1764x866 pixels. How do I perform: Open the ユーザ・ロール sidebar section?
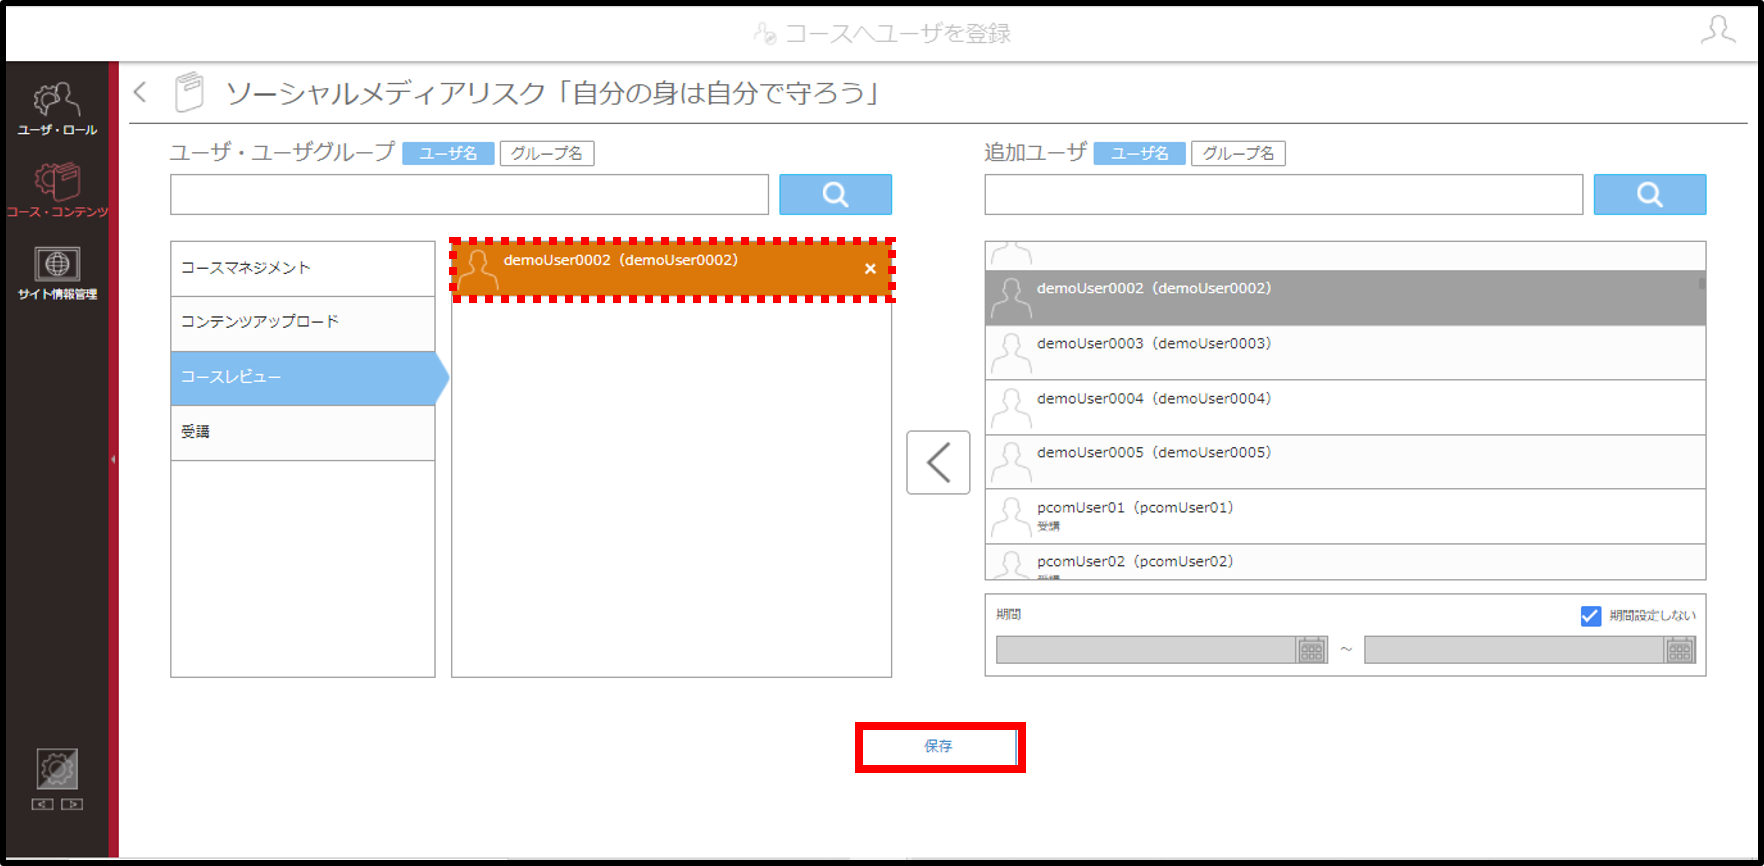[x=57, y=109]
